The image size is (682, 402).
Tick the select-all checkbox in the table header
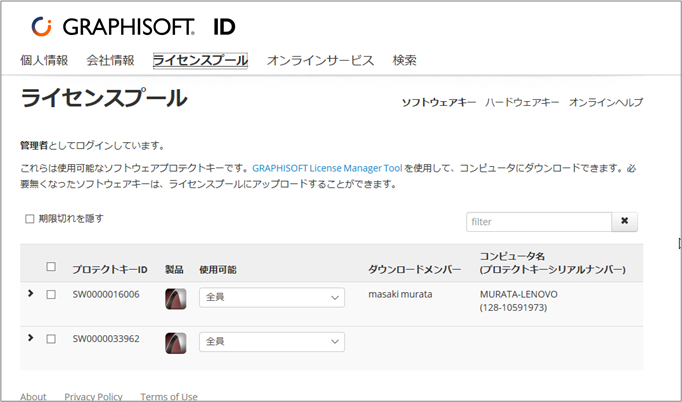tap(51, 267)
